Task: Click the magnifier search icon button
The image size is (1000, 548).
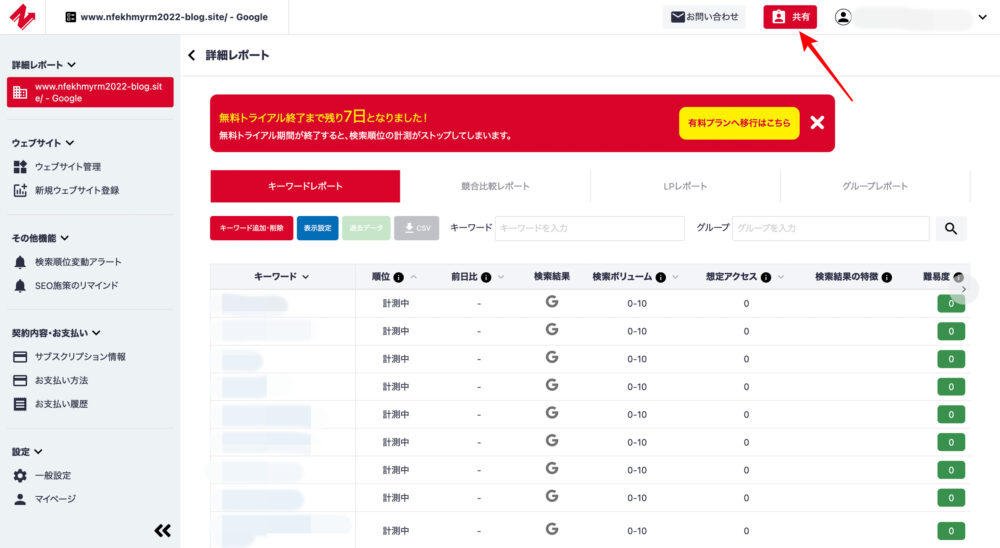Action: (950, 228)
